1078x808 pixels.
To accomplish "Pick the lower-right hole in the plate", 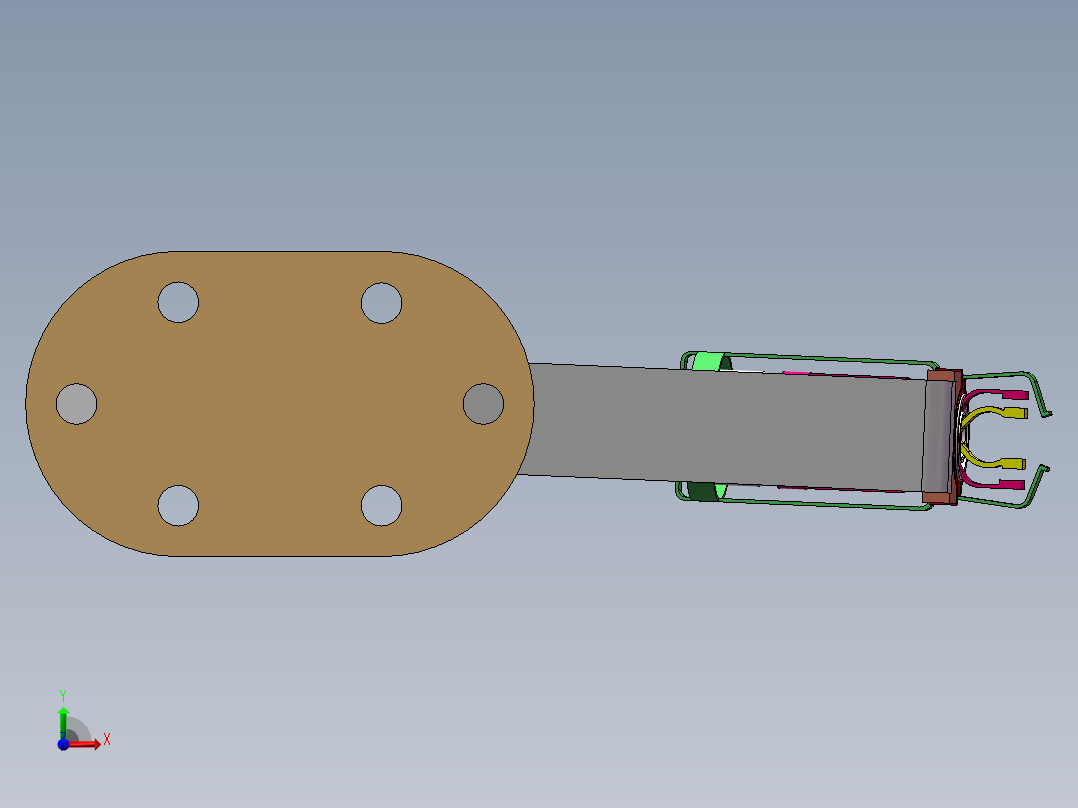I will [x=382, y=505].
